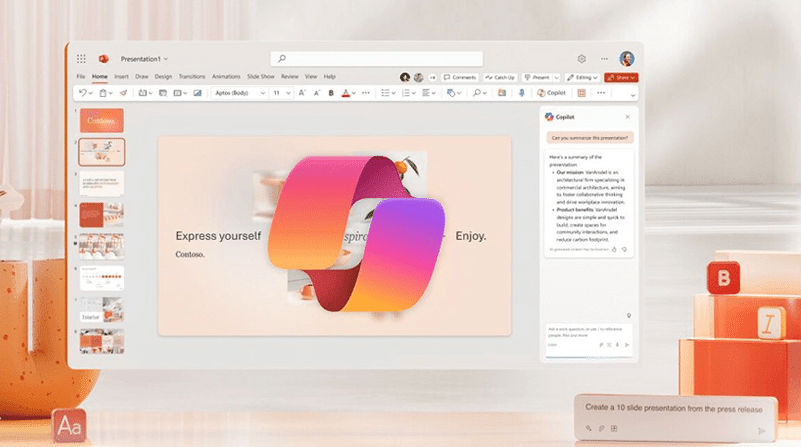Open the File menu

(81, 77)
